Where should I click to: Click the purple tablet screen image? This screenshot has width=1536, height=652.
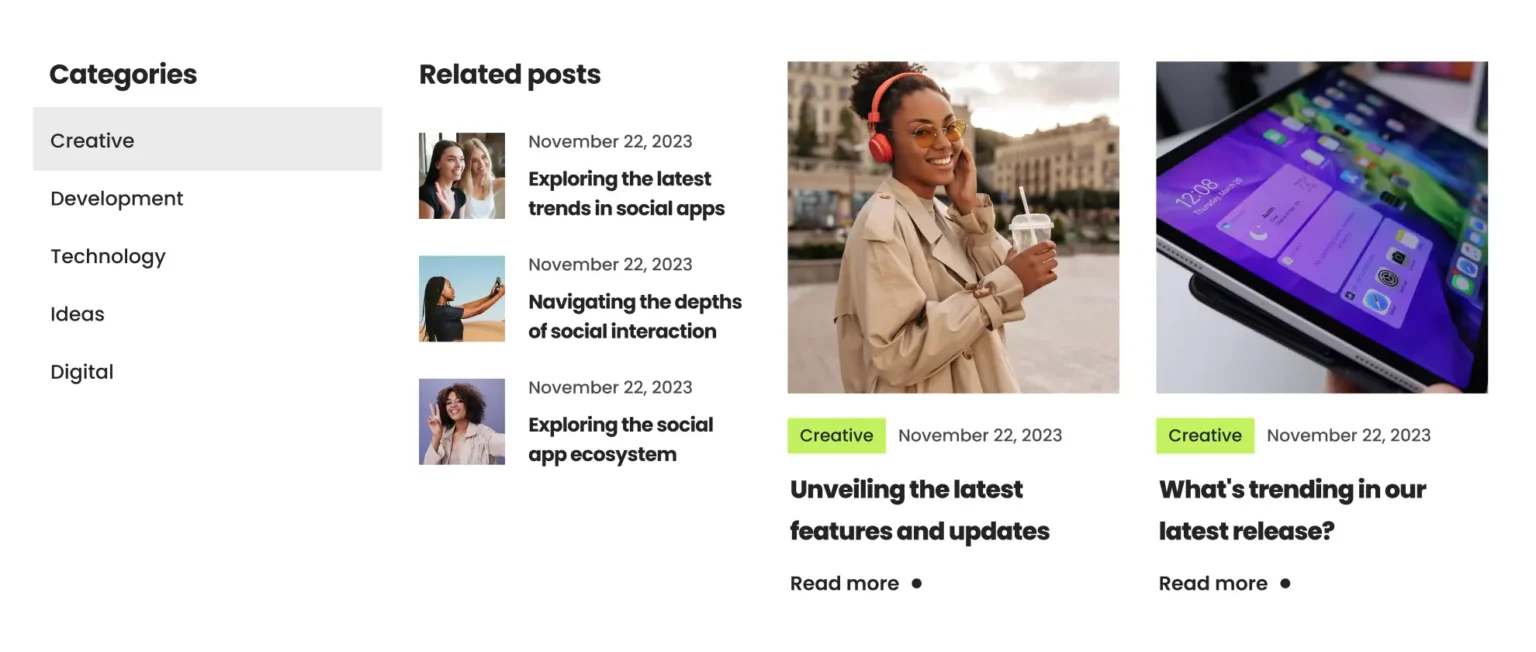pyautogui.click(x=1322, y=227)
